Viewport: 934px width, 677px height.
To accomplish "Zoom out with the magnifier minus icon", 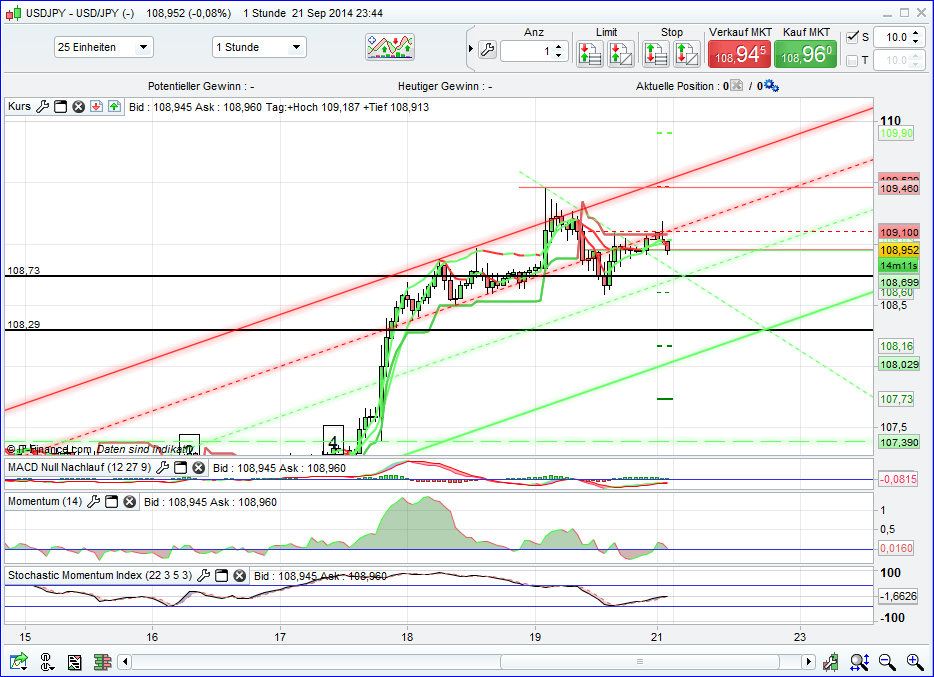I will [x=886, y=662].
